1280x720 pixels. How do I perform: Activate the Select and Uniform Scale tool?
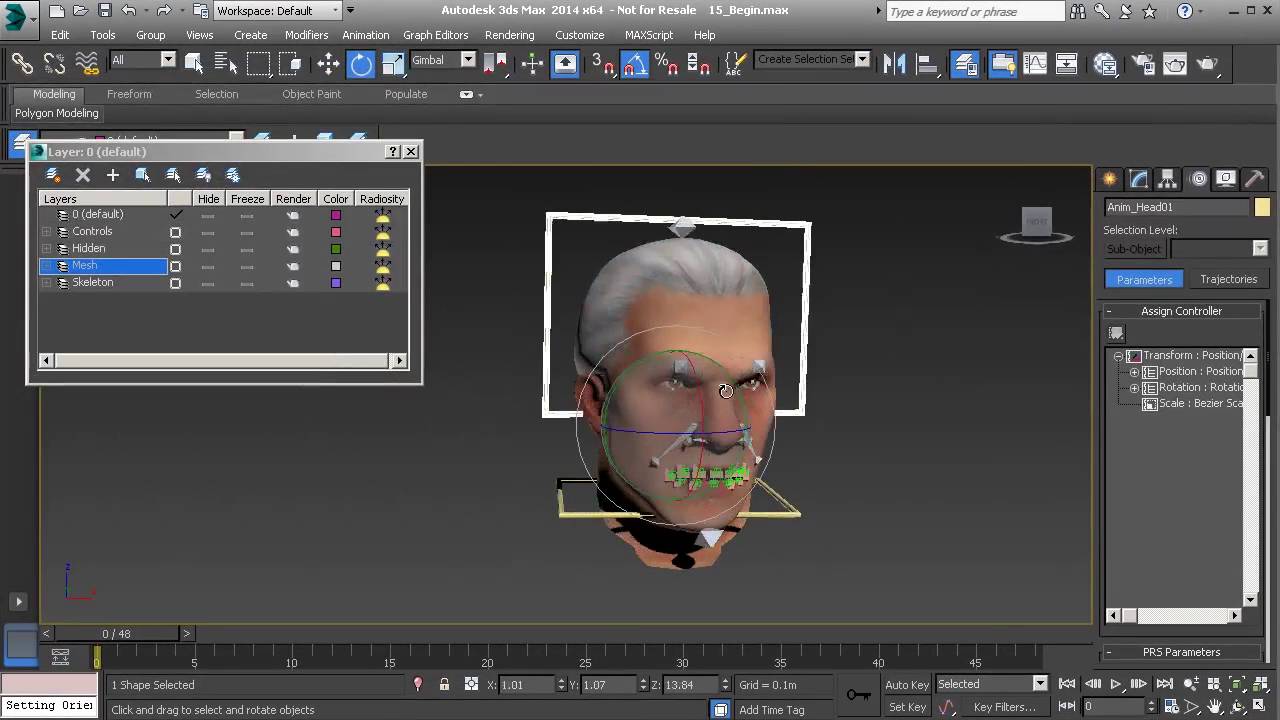tap(393, 63)
